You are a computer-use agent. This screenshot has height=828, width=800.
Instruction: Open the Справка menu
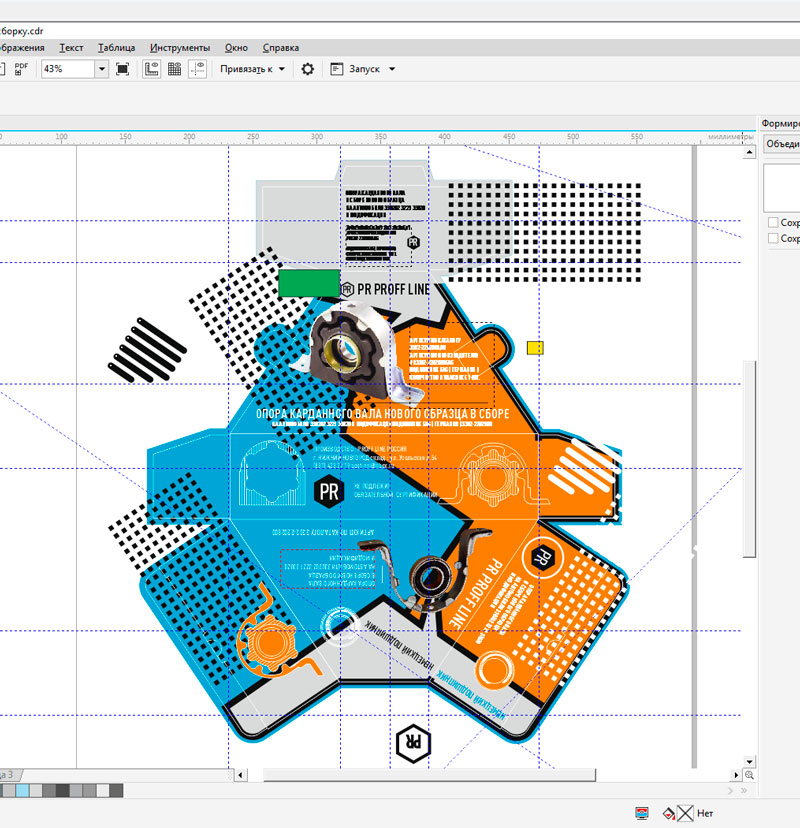pyautogui.click(x=280, y=47)
